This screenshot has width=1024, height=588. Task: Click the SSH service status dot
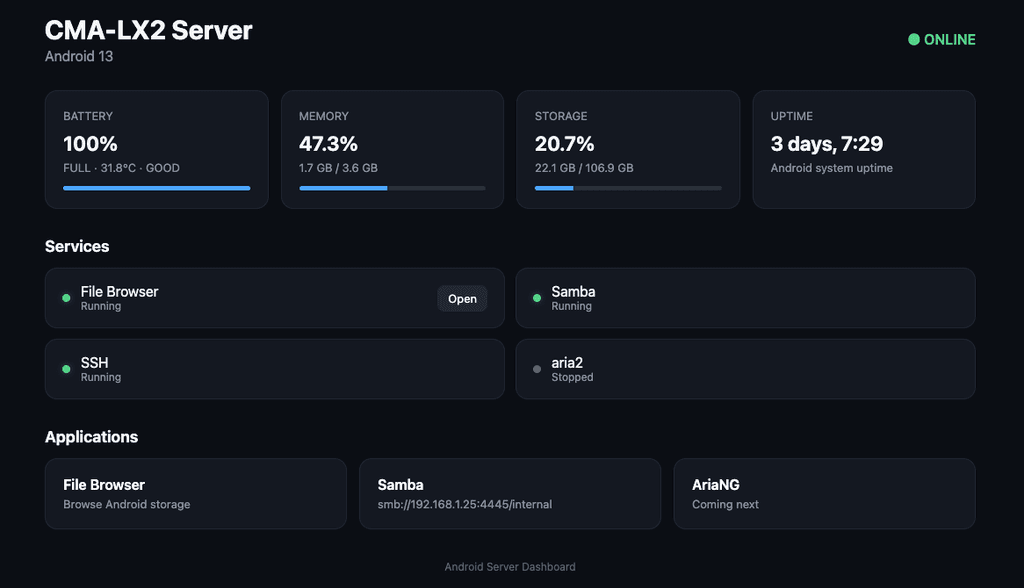(66, 369)
